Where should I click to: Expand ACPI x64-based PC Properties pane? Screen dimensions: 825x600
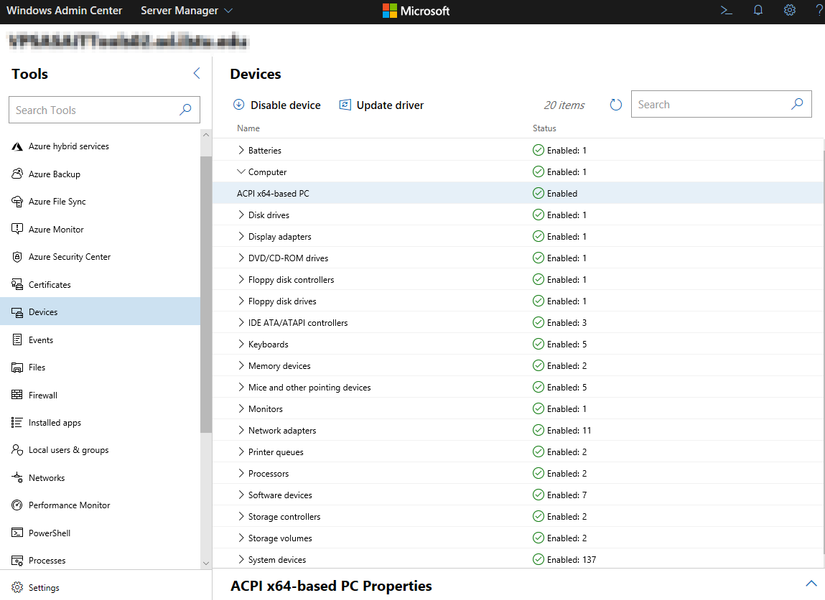click(811, 583)
